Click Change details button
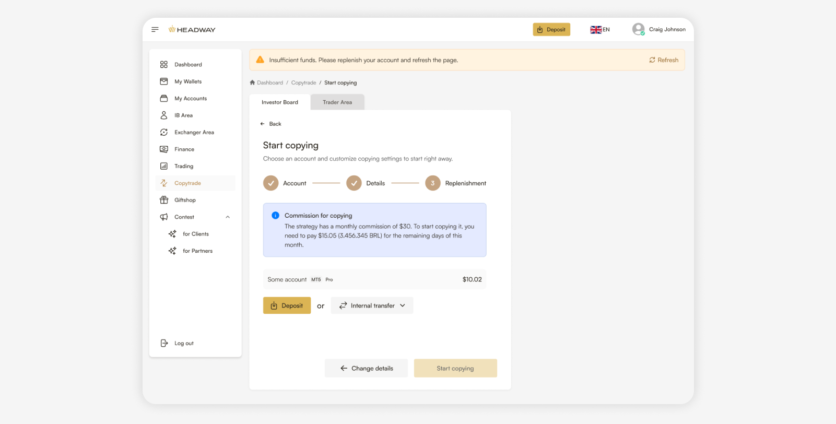Image resolution: width=836 pixels, height=424 pixels. pos(366,368)
